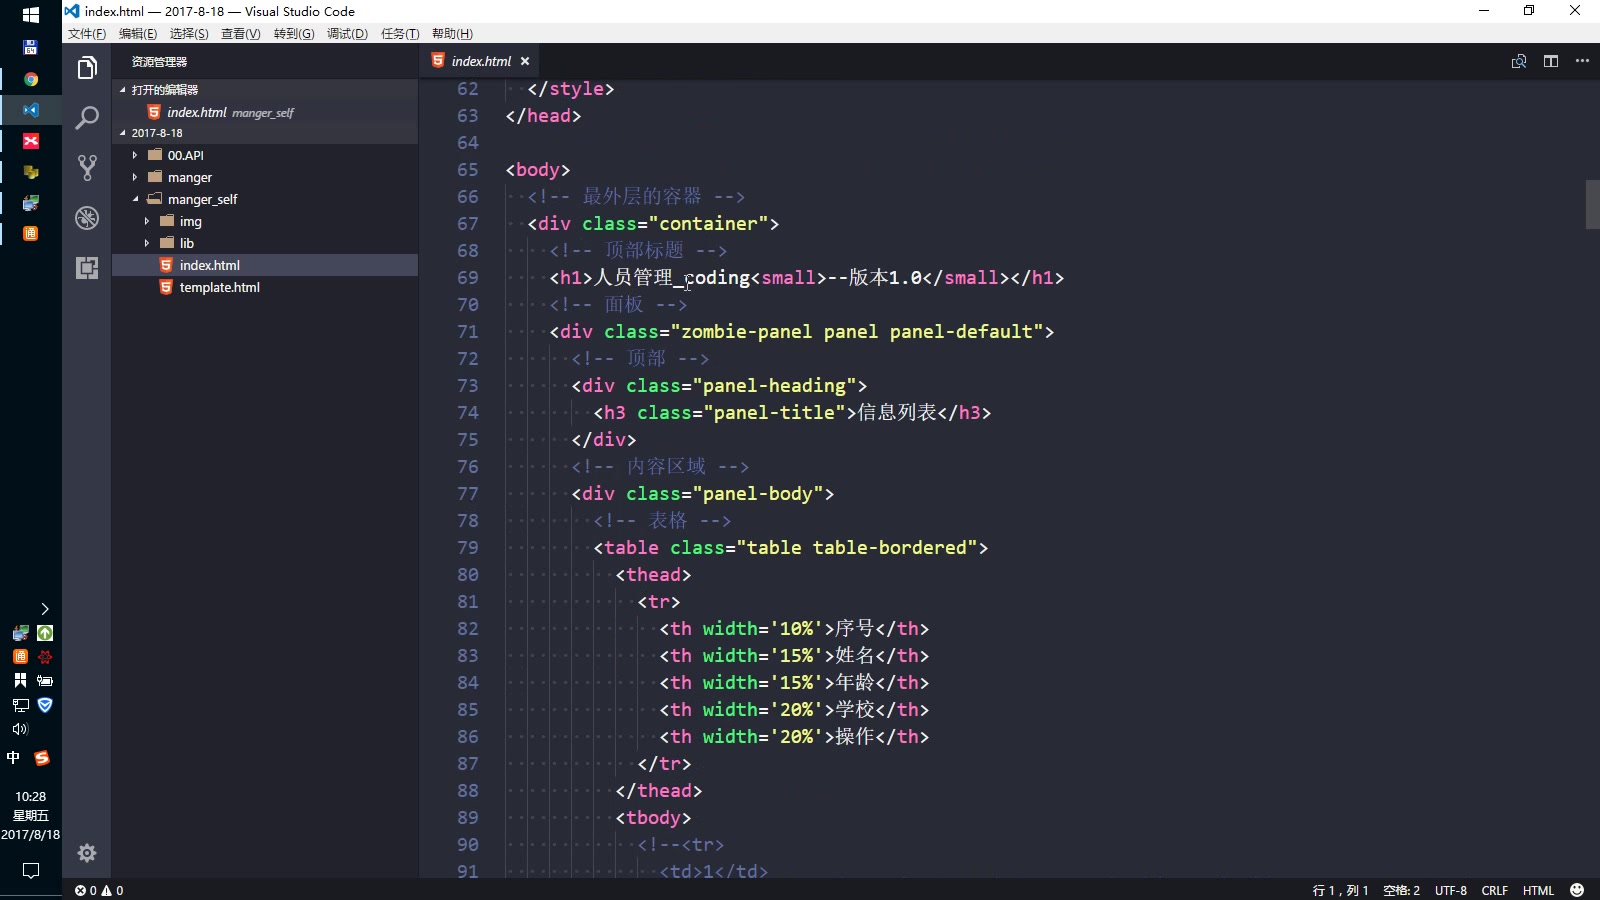Click the orange 通 taskbar app icon
This screenshot has width=1600, height=900.
[x=31, y=233]
